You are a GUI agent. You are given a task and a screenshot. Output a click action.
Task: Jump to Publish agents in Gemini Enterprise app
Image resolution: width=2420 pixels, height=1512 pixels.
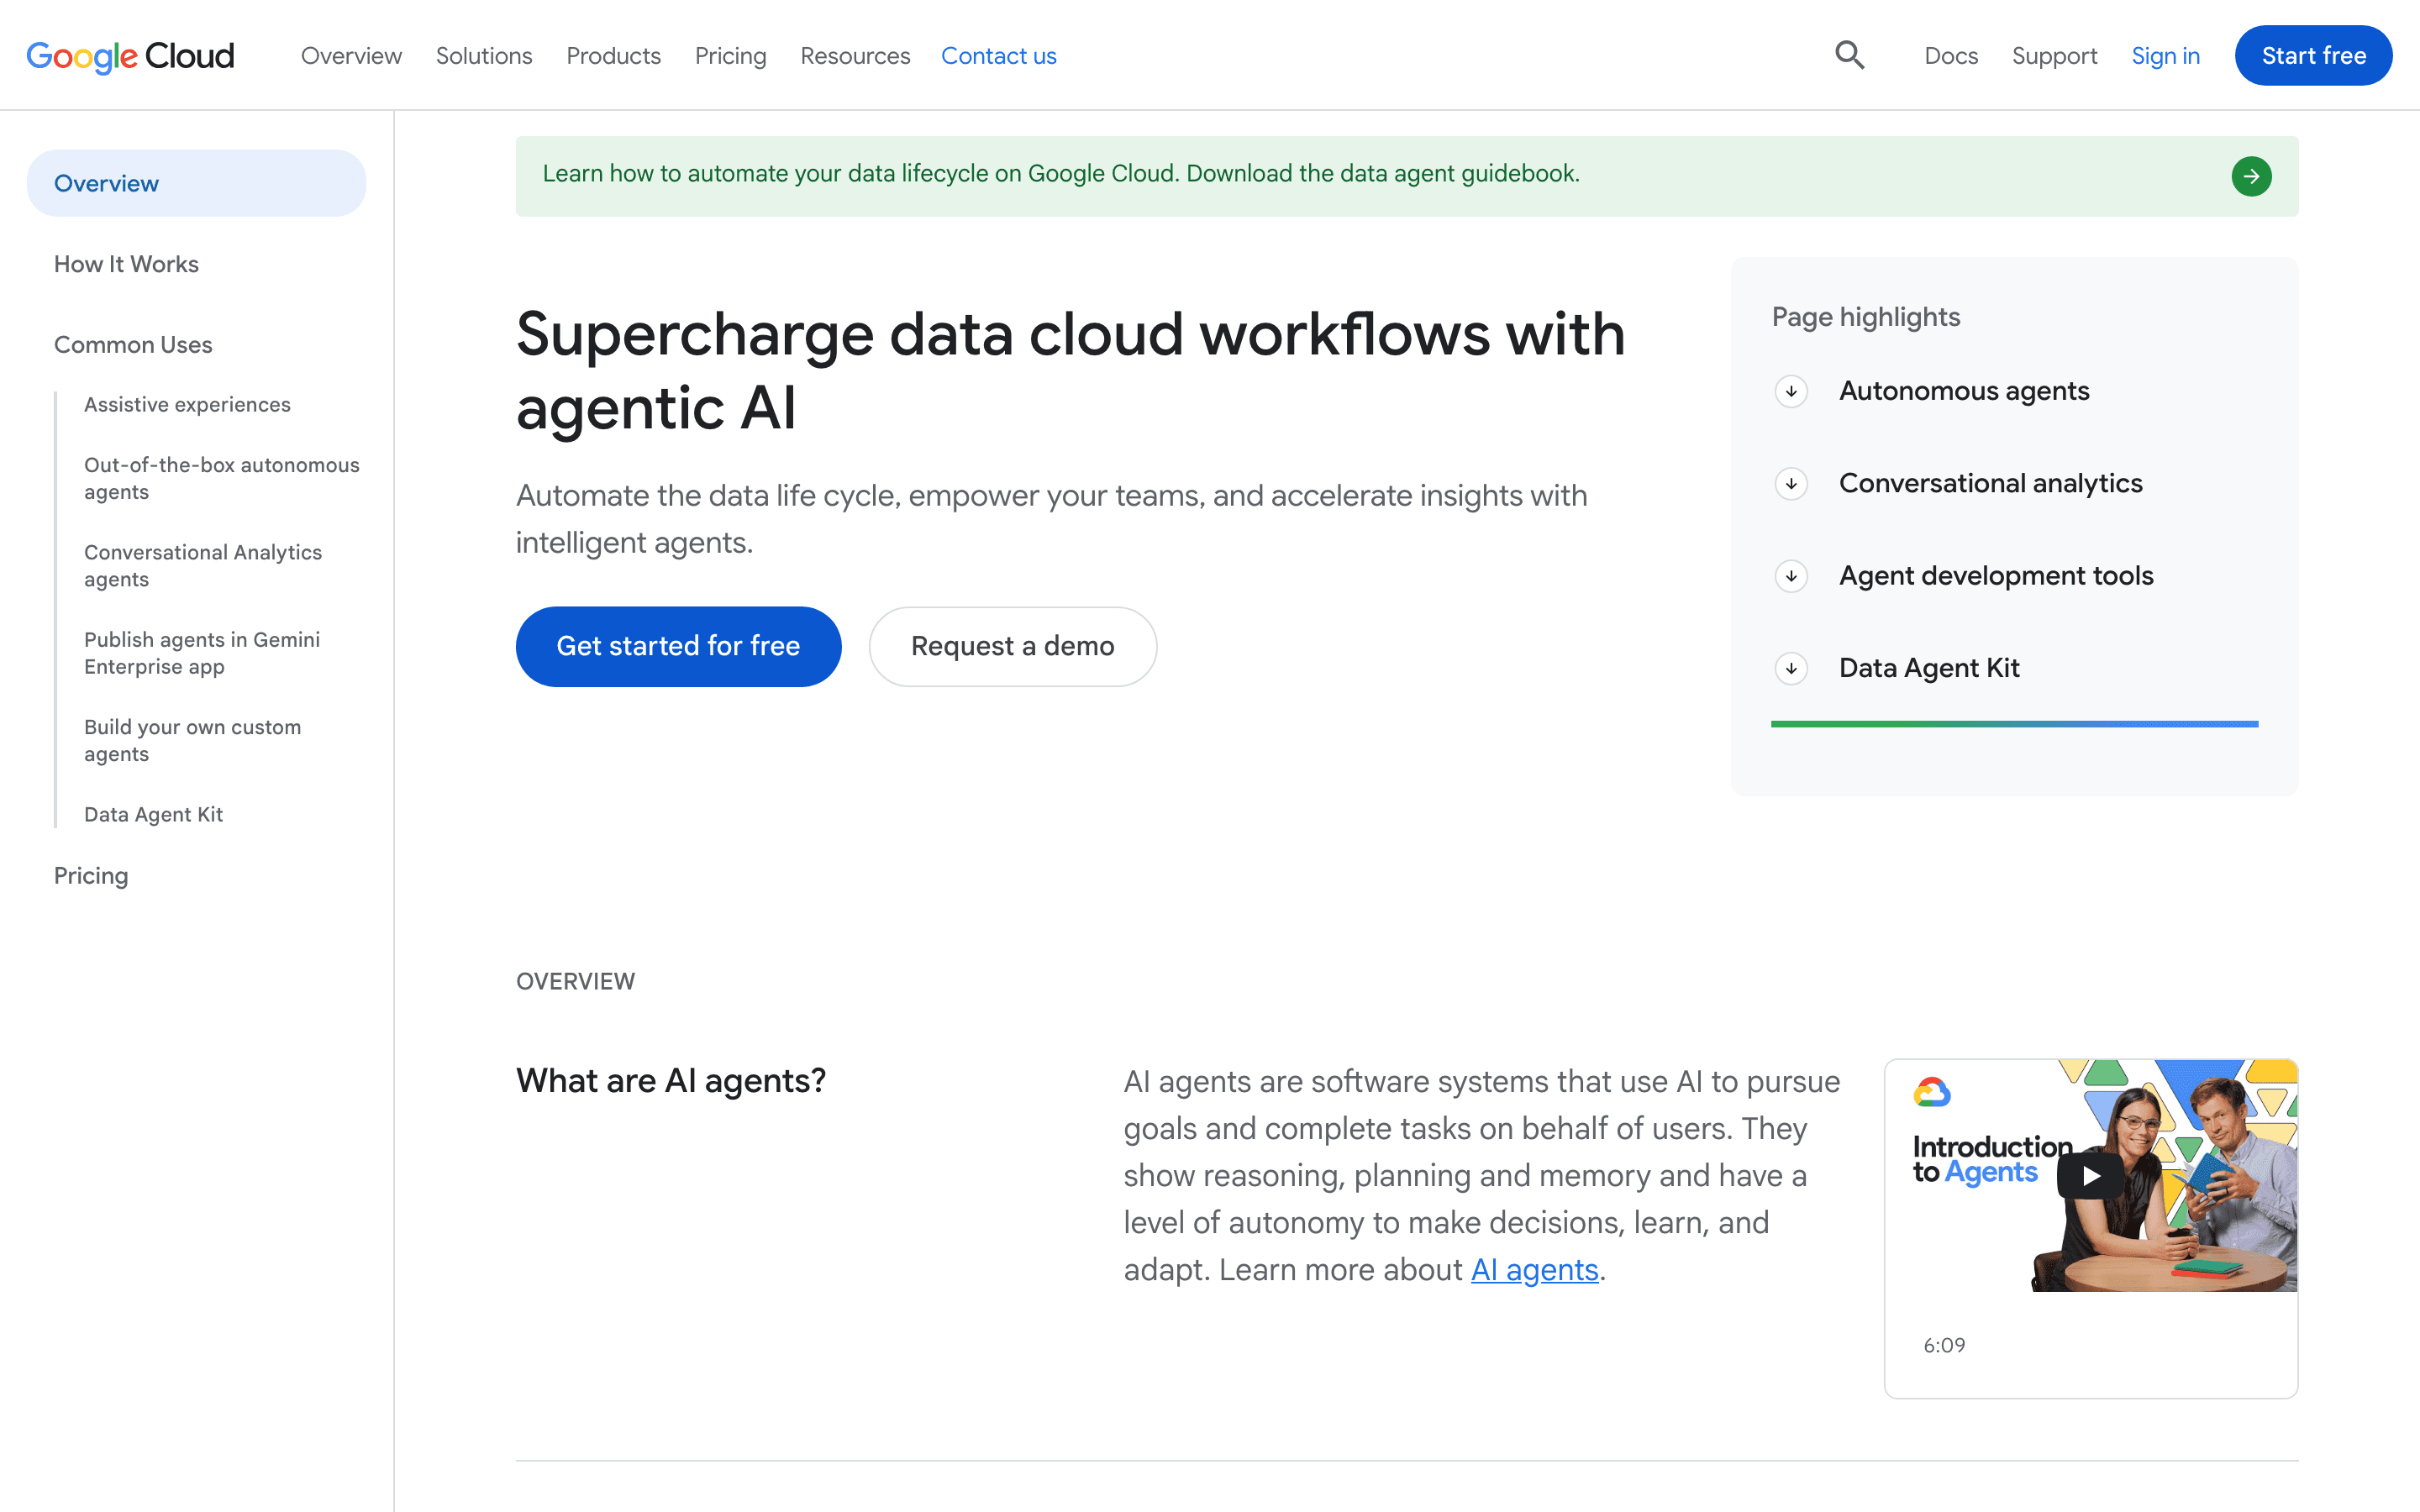click(x=202, y=653)
